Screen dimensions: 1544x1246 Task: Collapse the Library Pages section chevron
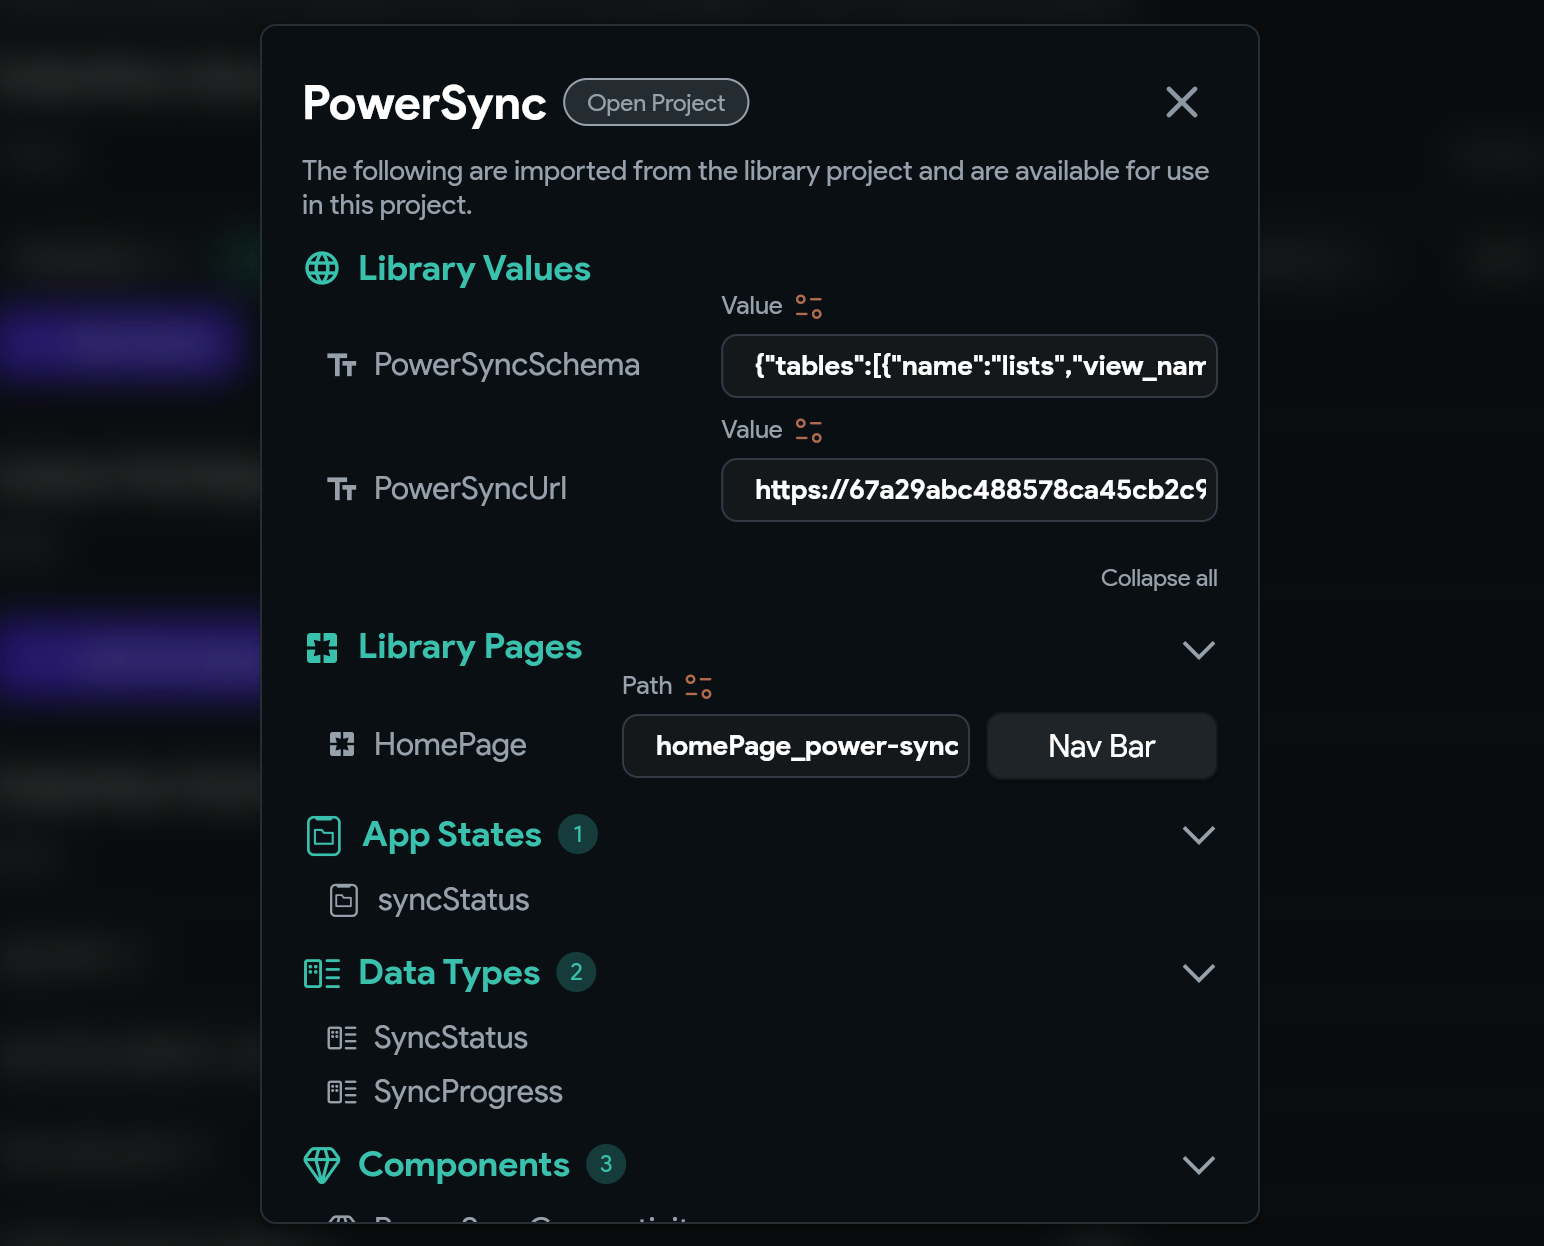(1198, 650)
